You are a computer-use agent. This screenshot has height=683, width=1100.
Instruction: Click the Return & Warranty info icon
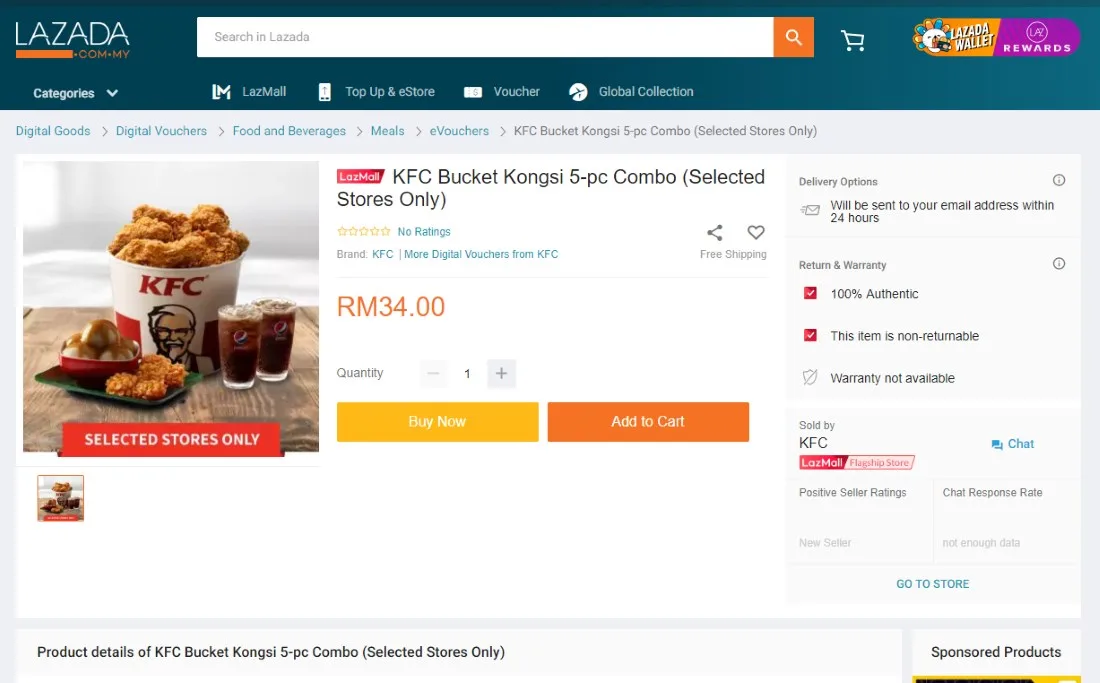[x=1059, y=264]
